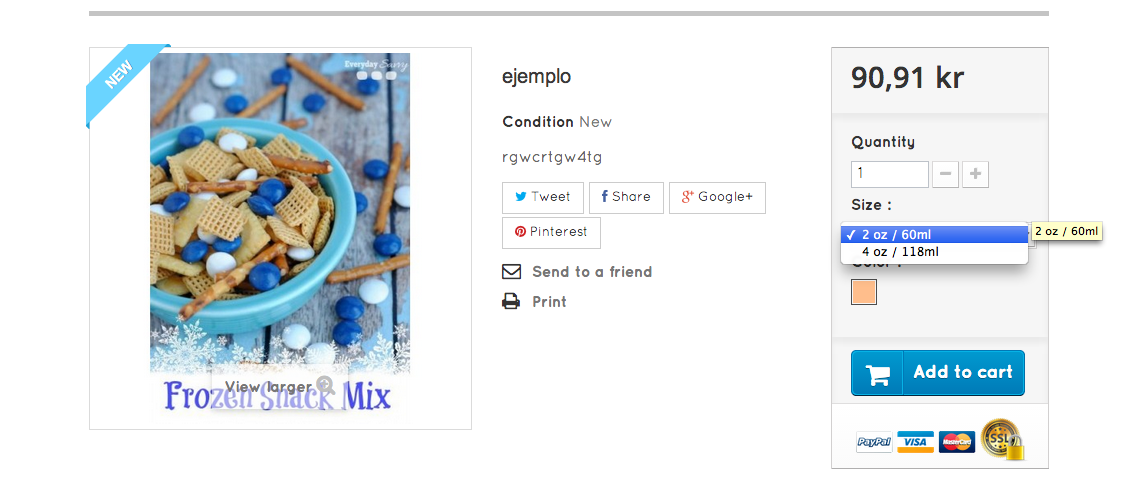
Task: Click the envelope icon beside Send to a friend
Action: point(511,272)
